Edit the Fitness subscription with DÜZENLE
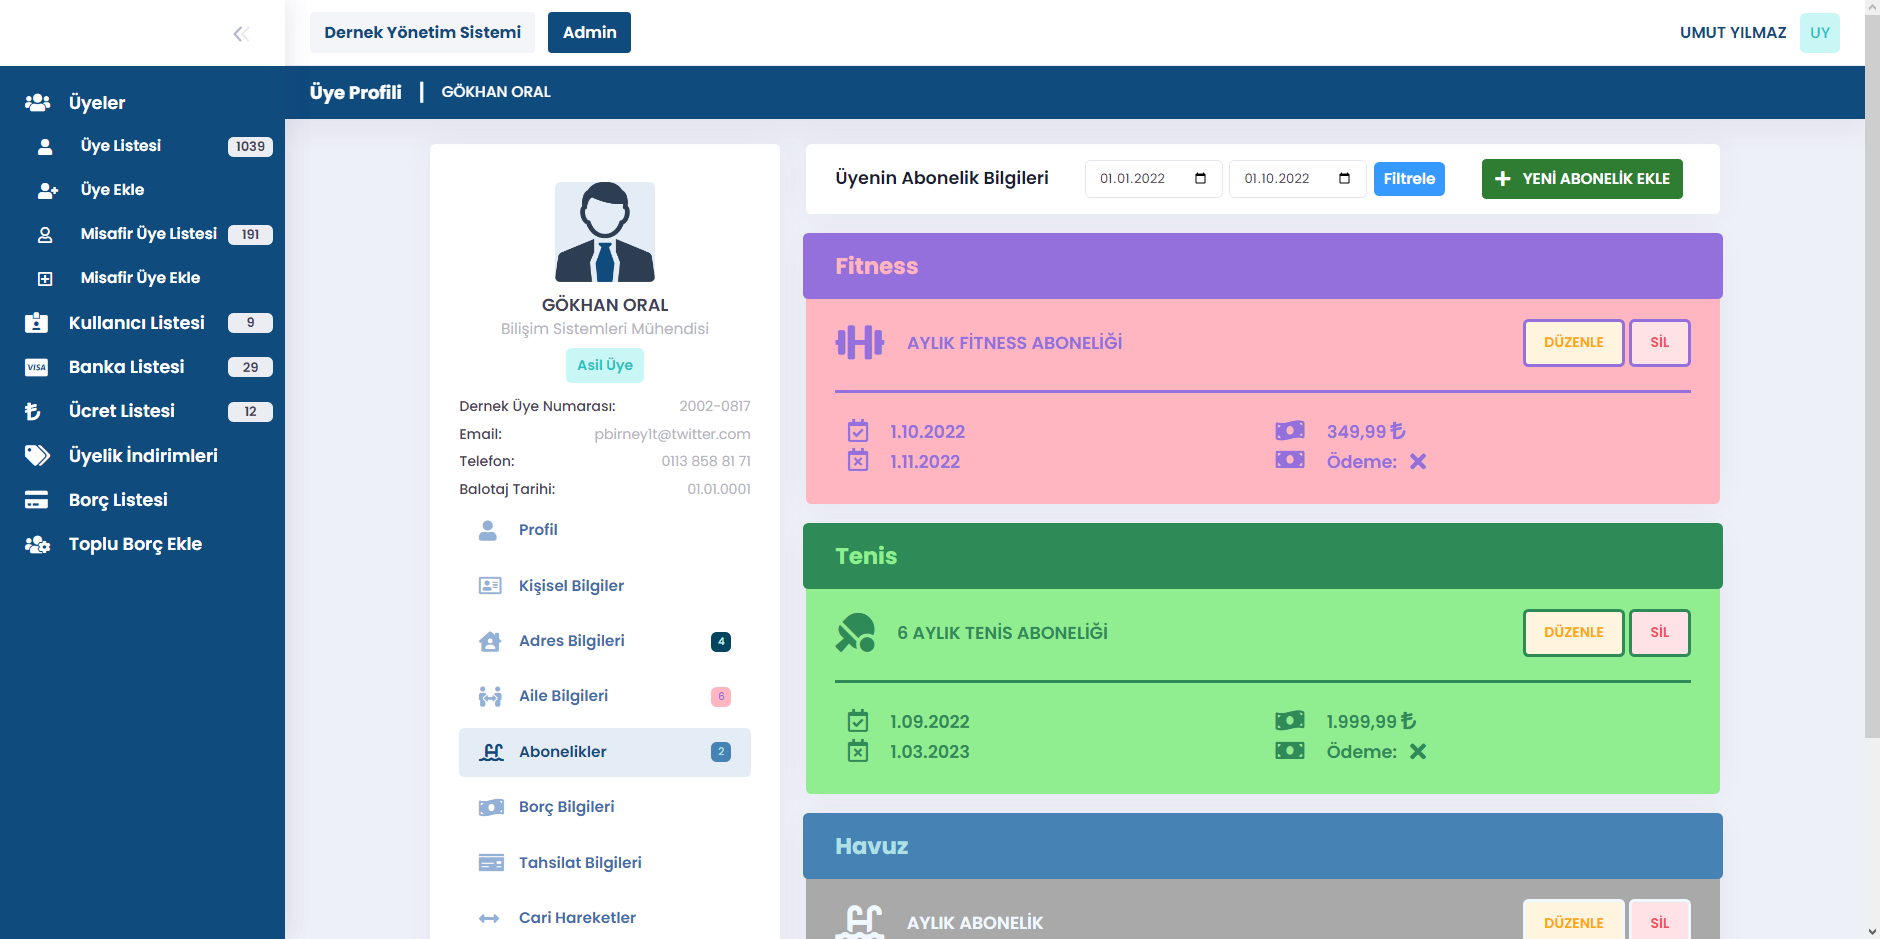 (1573, 343)
